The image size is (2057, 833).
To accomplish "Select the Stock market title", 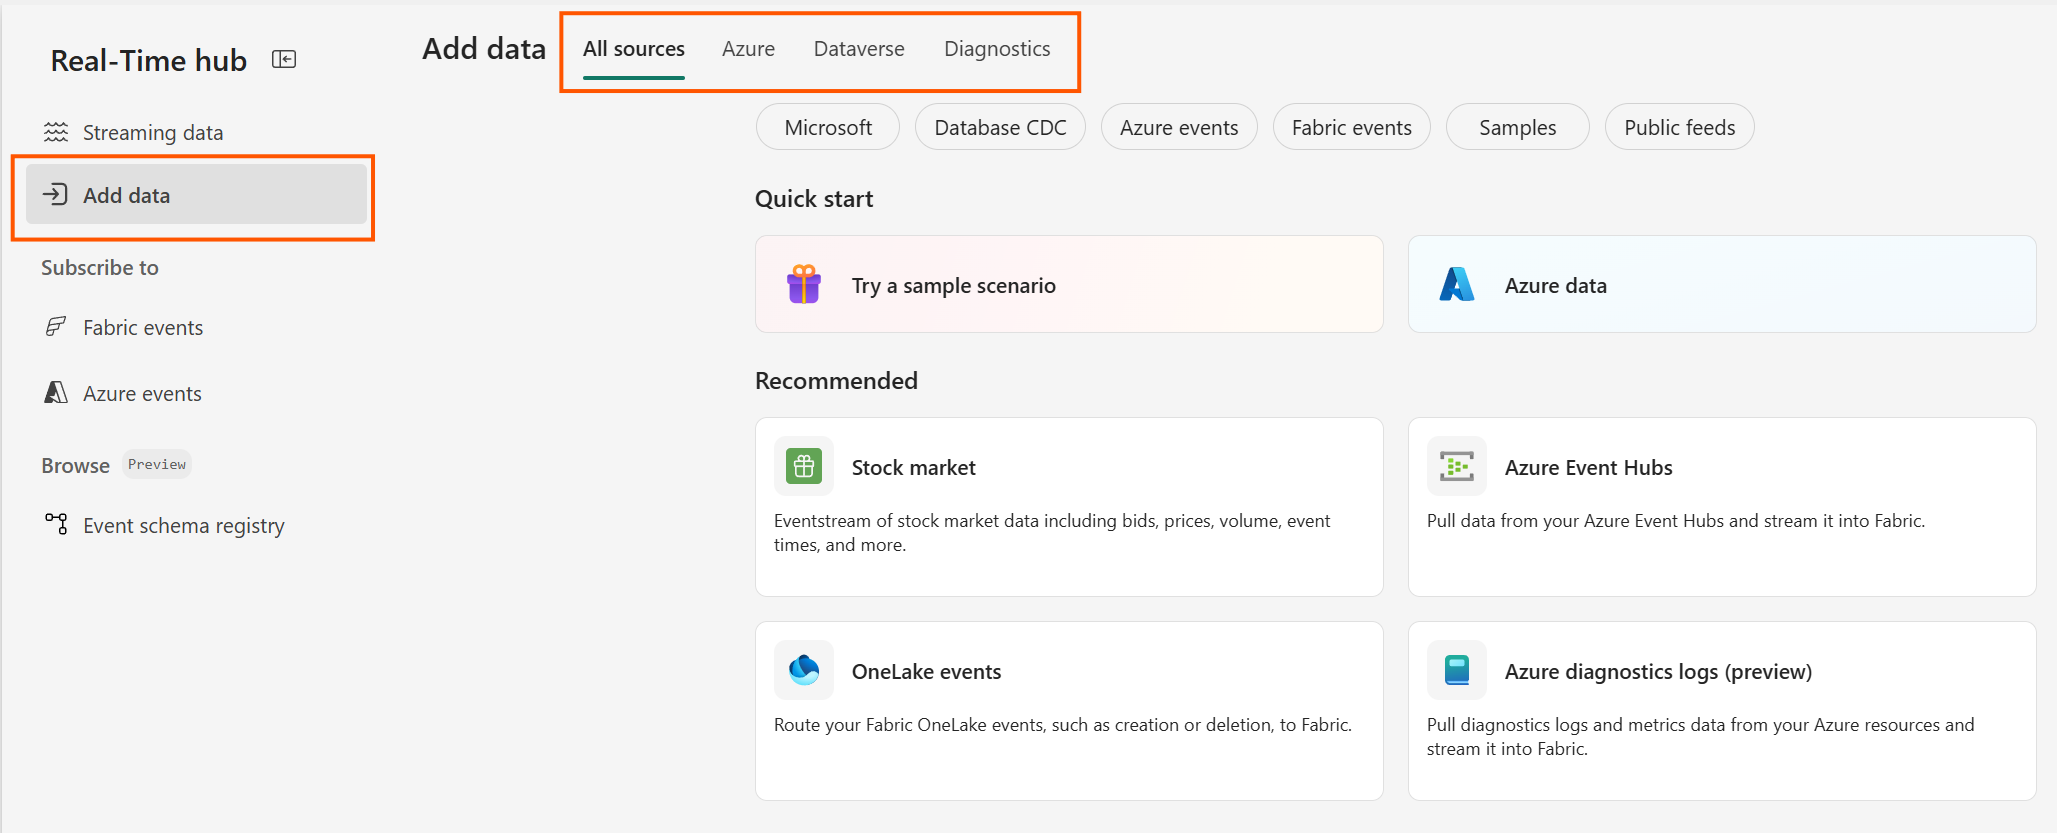I will click(x=913, y=467).
